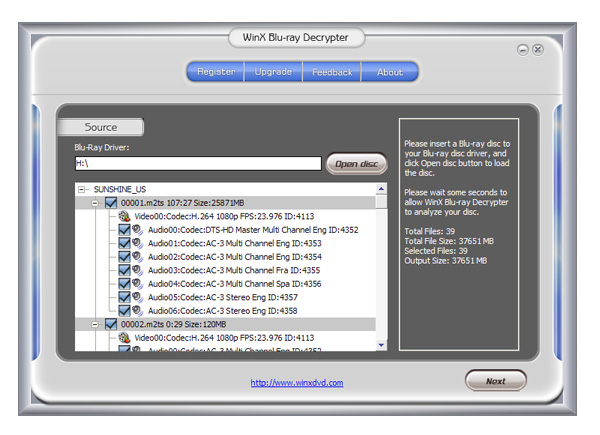Open the Register menu button
Image resolution: width=600 pixels, height=435 pixels.
click(x=216, y=72)
